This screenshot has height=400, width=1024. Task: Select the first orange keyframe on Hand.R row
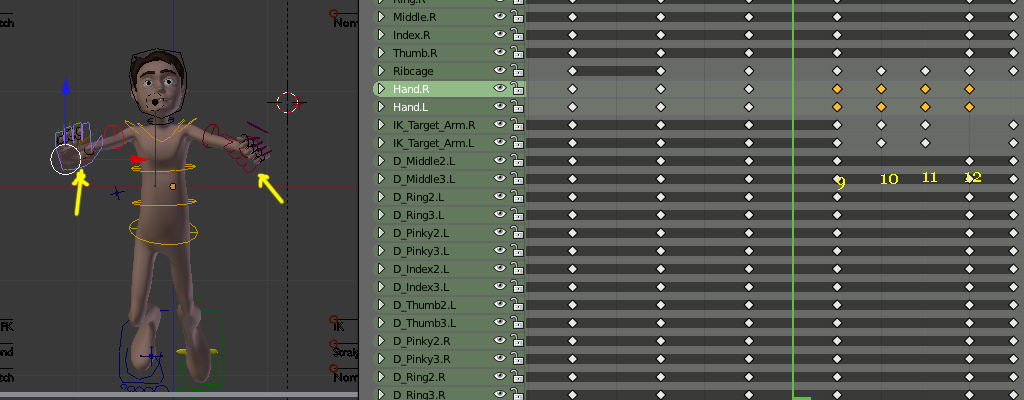click(837, 89)
